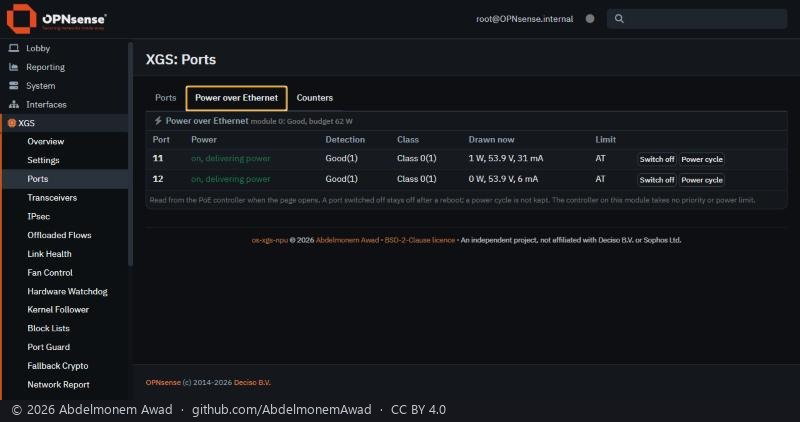Click the Limit column header
The height and width of the screenshot is (422, 800).
tap(606, 139)
